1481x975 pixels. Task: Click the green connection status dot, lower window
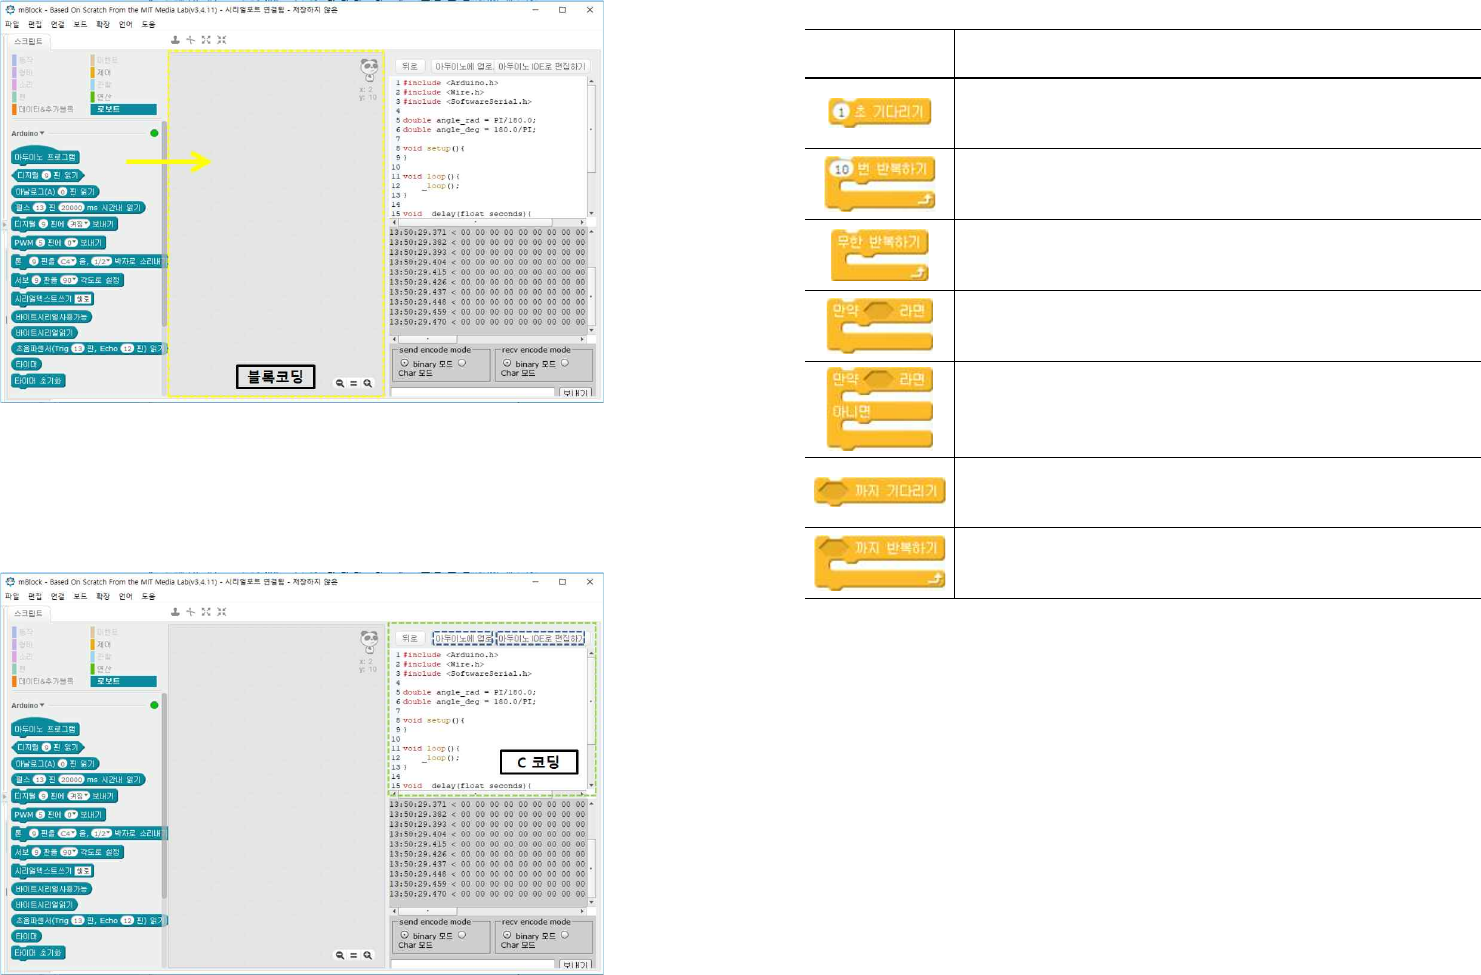tap(154, 705)
